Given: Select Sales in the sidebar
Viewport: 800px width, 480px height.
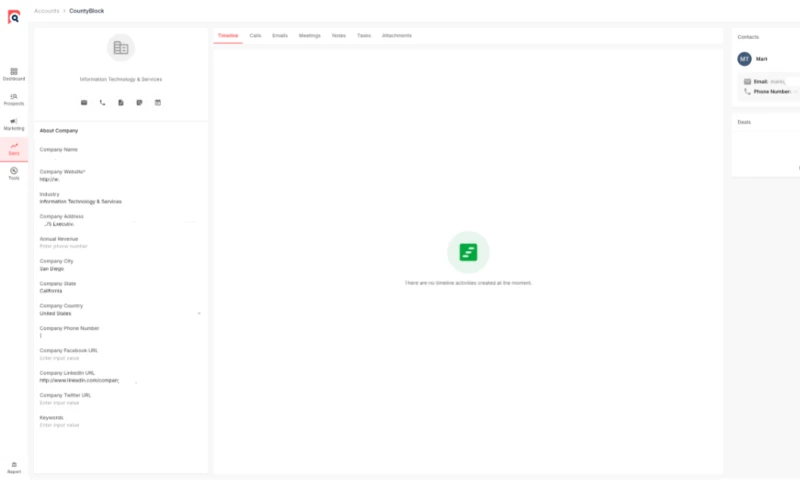Looking at the screenshot, I should click(14, 149).
